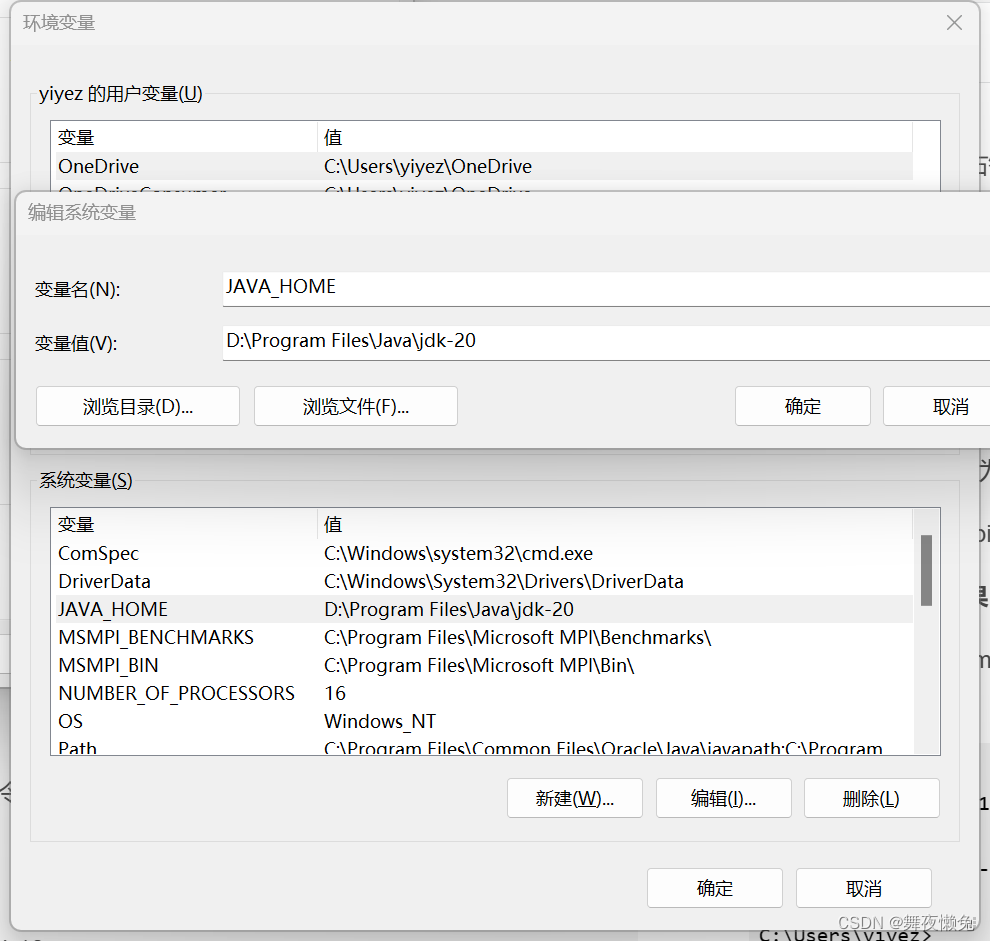Screen dimensions: 990x941
Task: Cancel with 取消 in 环境变量 dialog
Action: tap(864, 888)
